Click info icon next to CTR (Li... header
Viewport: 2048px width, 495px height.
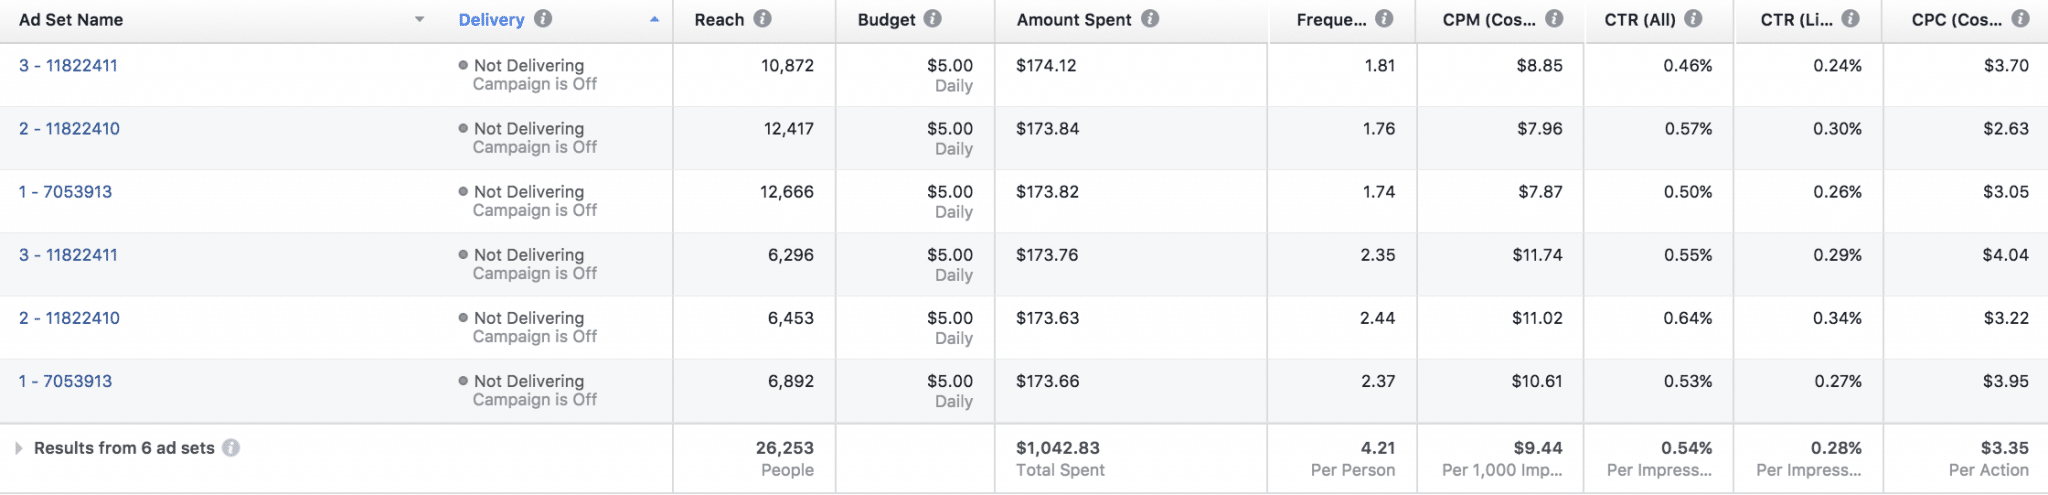pos(1851,19)
